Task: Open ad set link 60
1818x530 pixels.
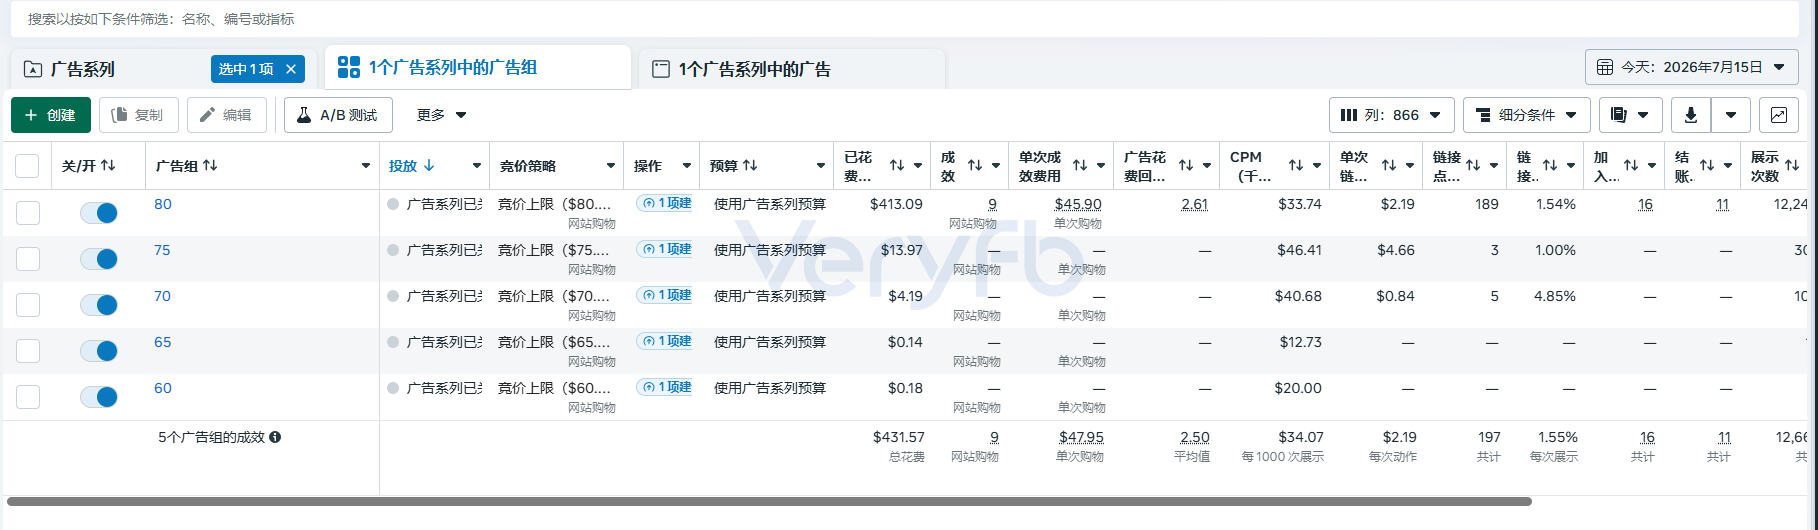Action: pyautogui.click(x=163, y=388)
